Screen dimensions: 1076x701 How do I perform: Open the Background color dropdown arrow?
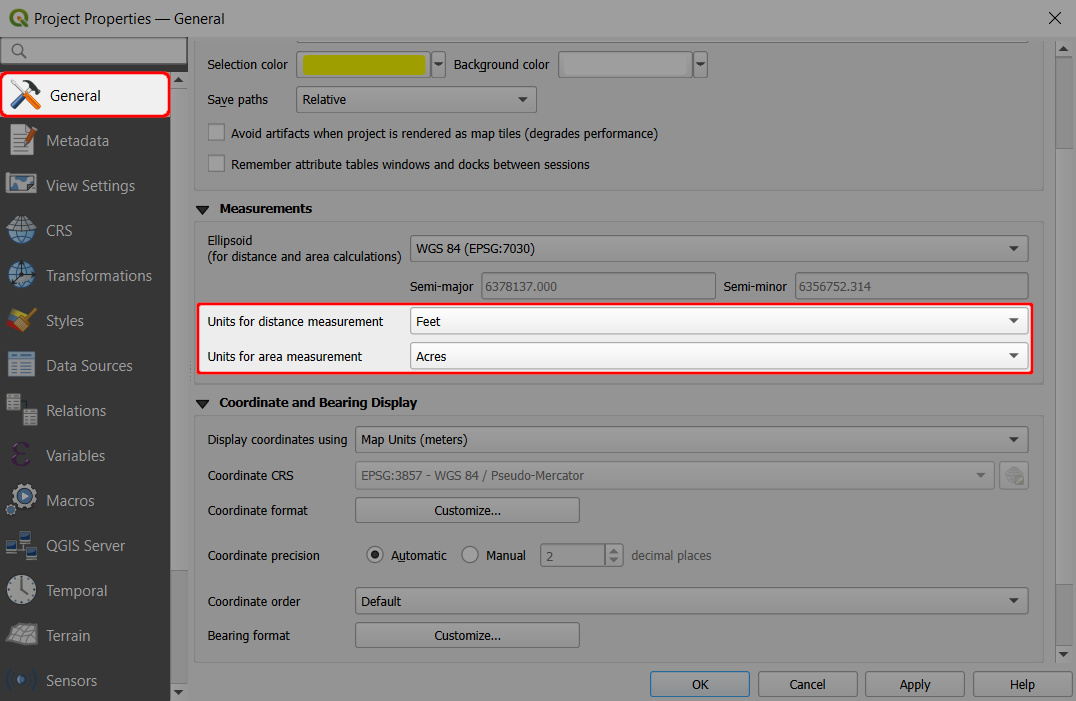[x=700, y=64]
